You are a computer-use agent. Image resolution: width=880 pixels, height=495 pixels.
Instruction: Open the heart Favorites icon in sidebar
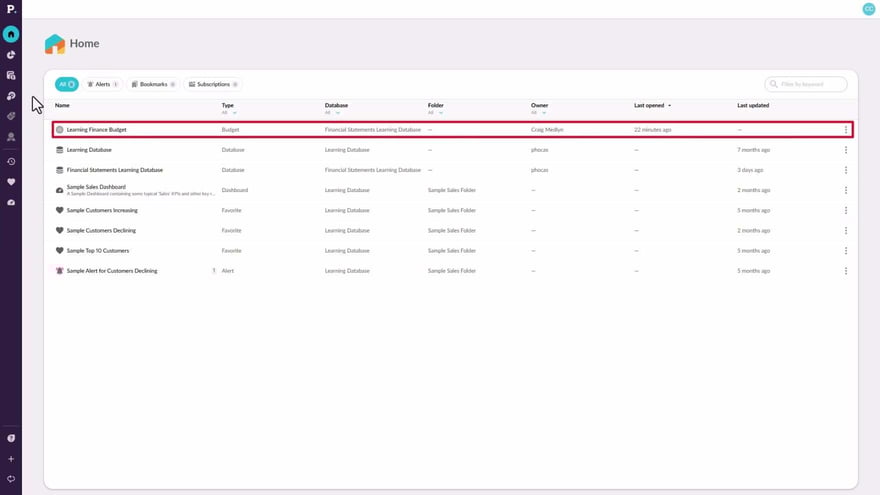tap(11, 182)
